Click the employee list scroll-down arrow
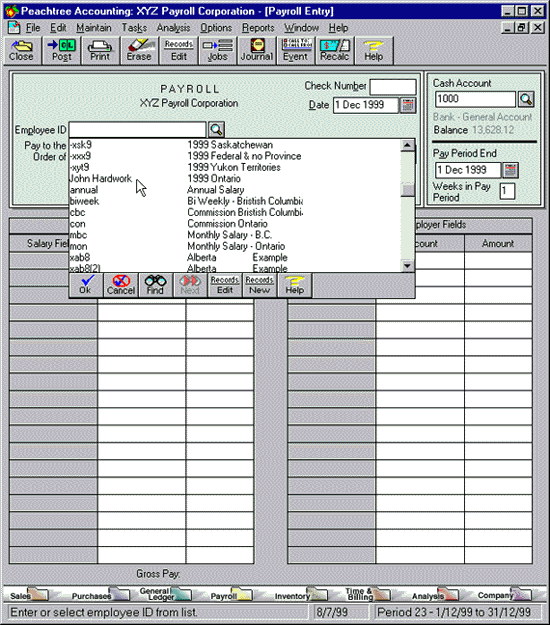550x625 pixels. [407, 266]
